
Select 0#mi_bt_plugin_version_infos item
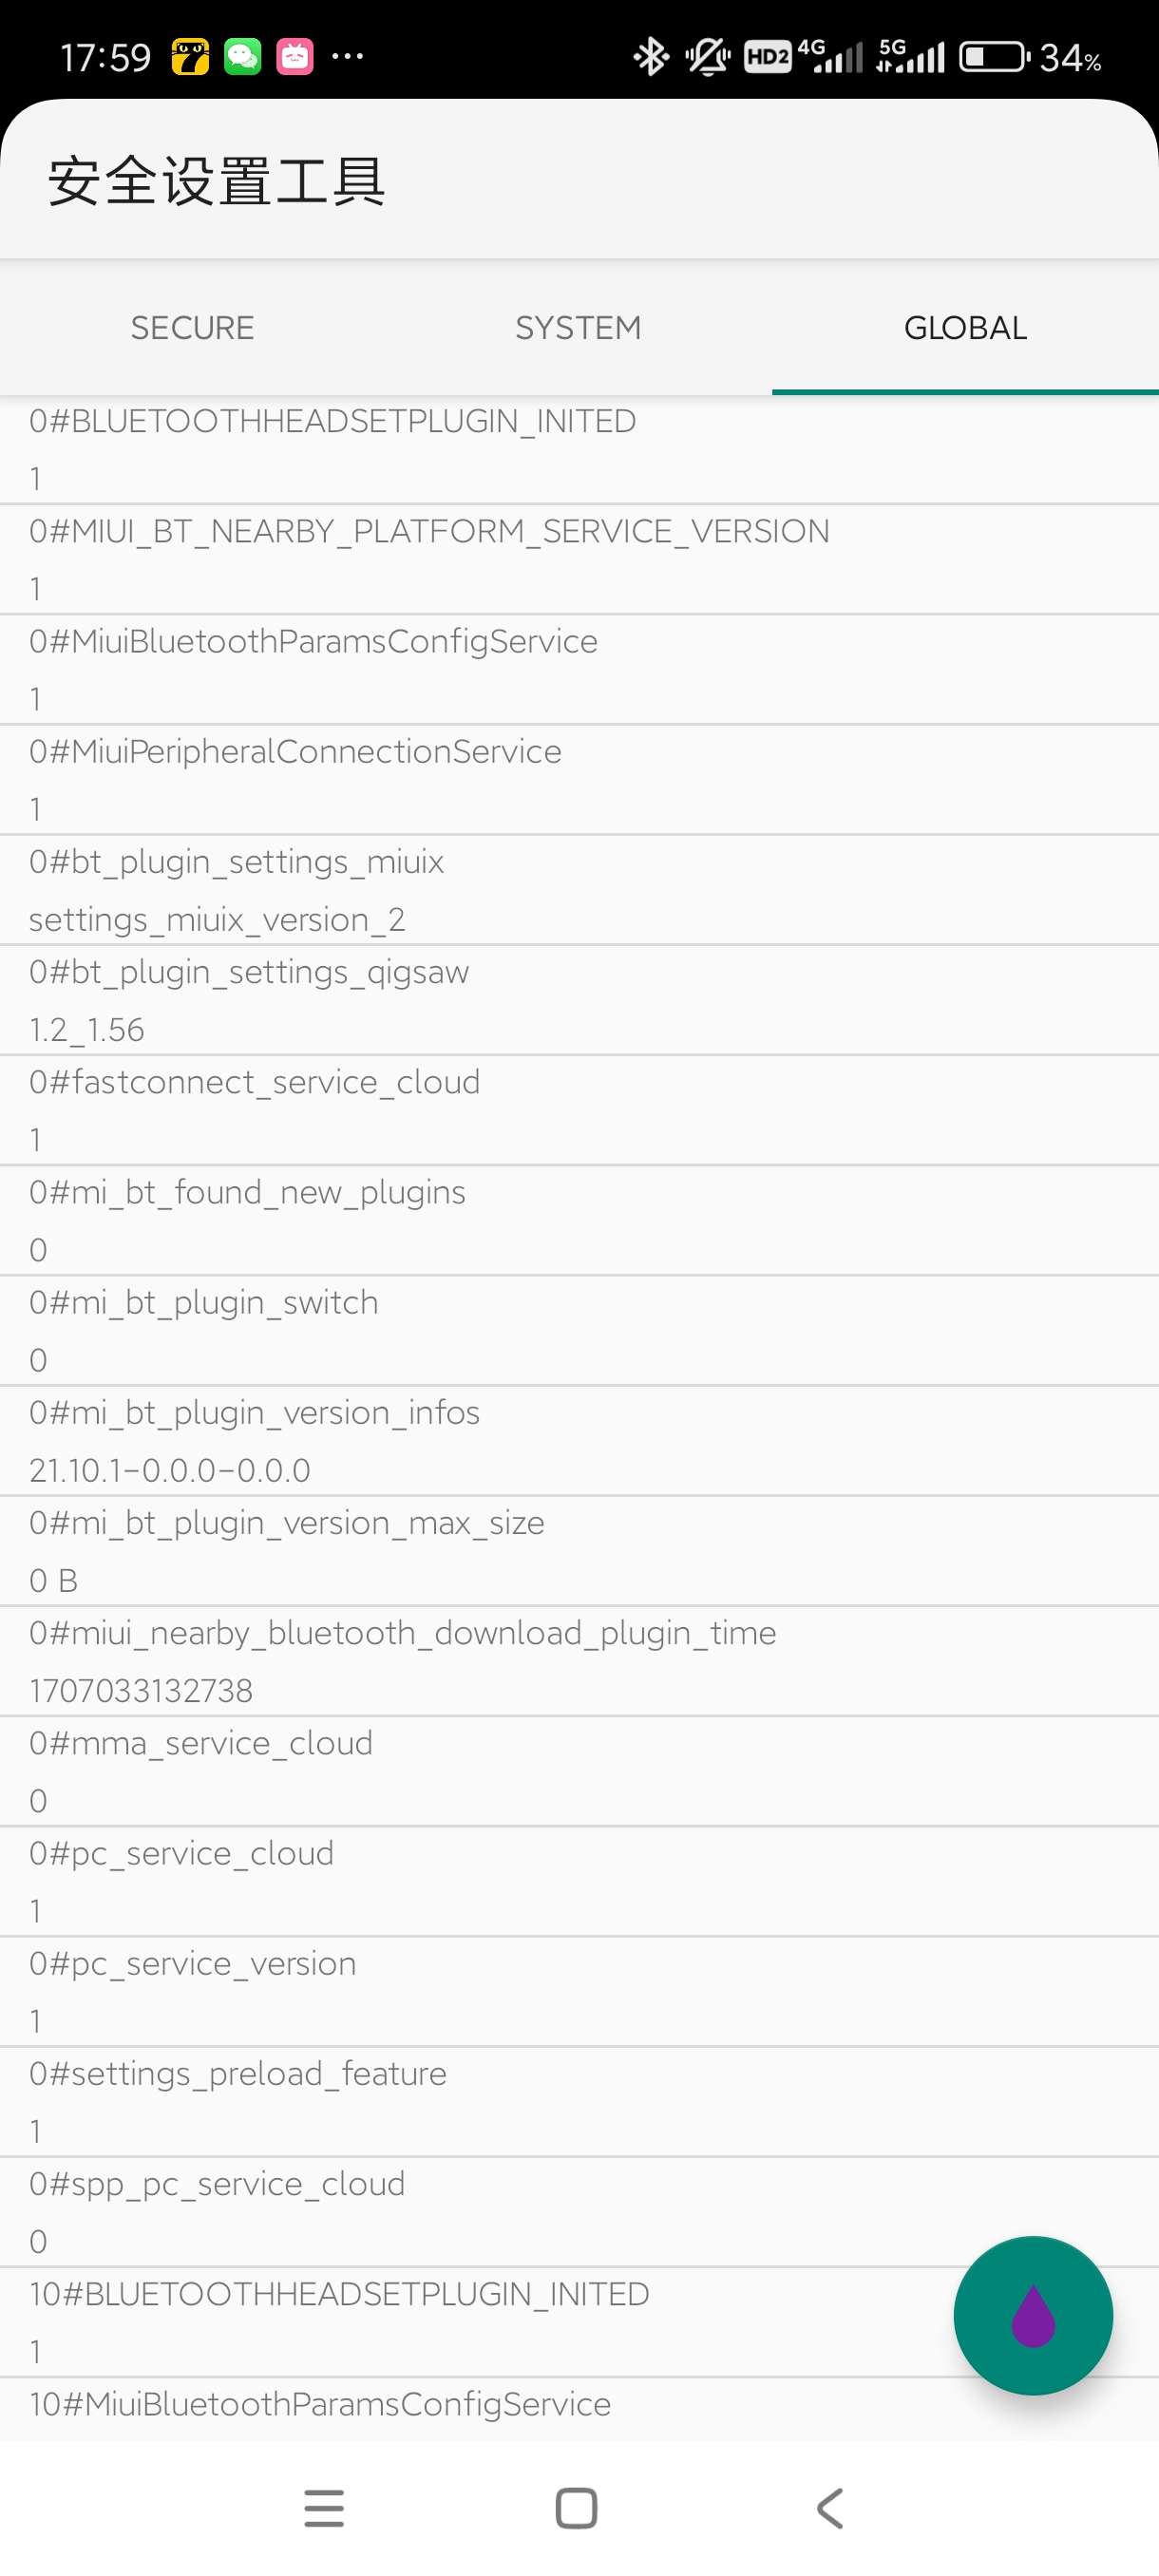[x=579, y=1441]
